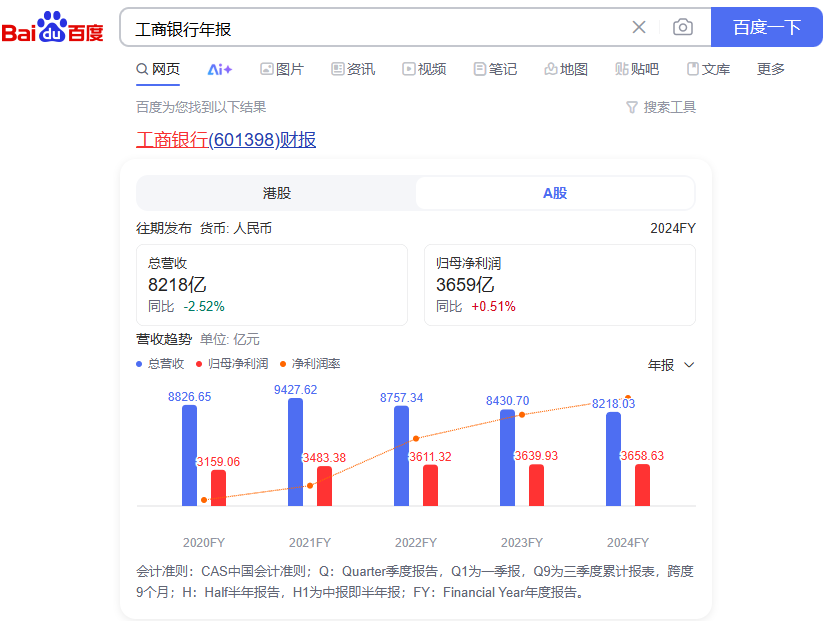Click the value label 3483.38
Screen dimensions: 827x621
pos(324,458)
